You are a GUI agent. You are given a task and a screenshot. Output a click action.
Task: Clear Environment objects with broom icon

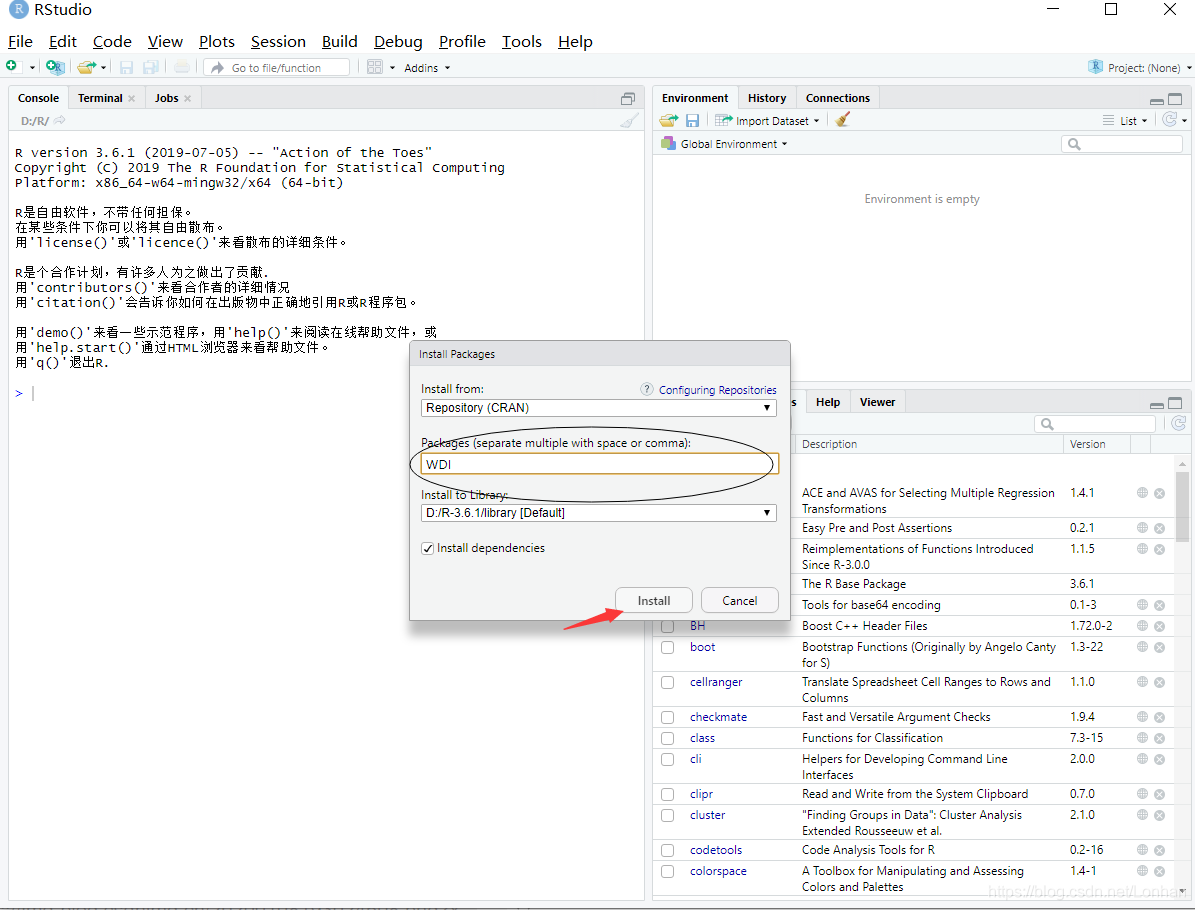pyautogui.click(x=842, y=120)
